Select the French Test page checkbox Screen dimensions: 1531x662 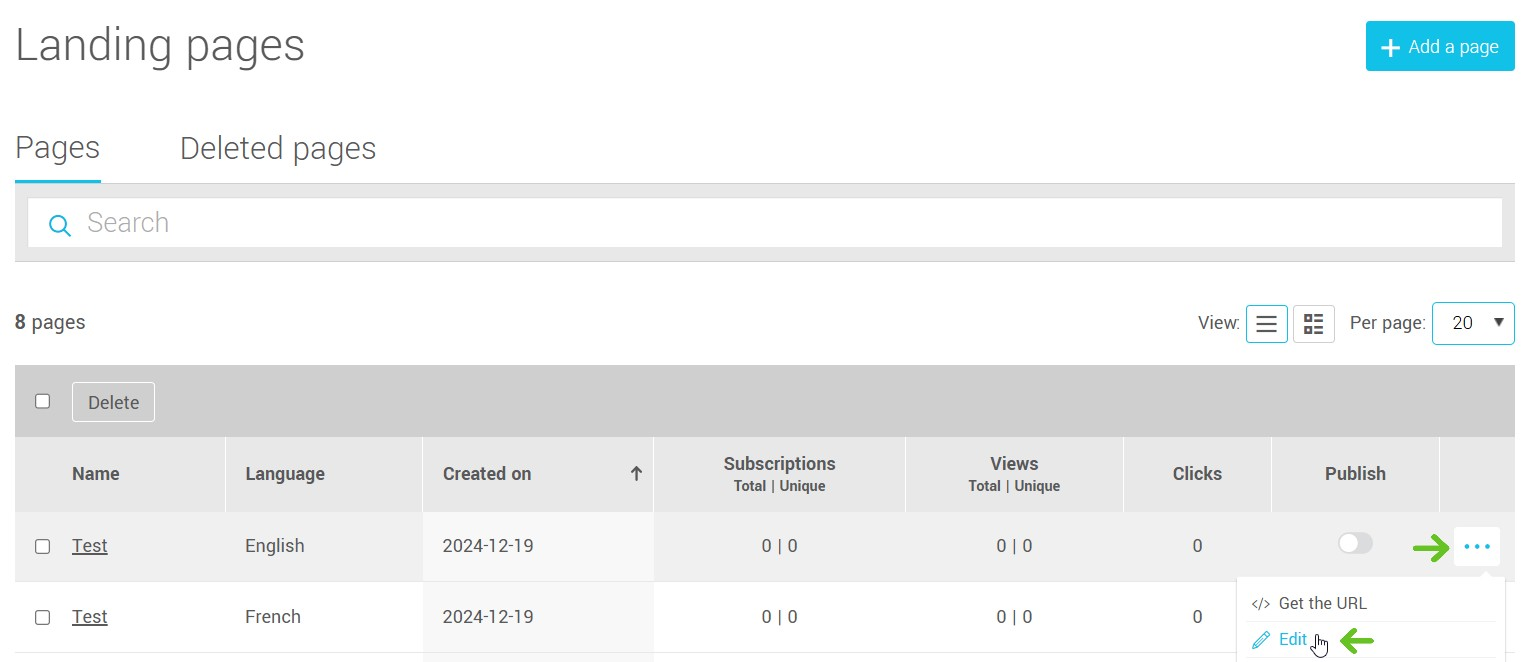tap(42, 617)
